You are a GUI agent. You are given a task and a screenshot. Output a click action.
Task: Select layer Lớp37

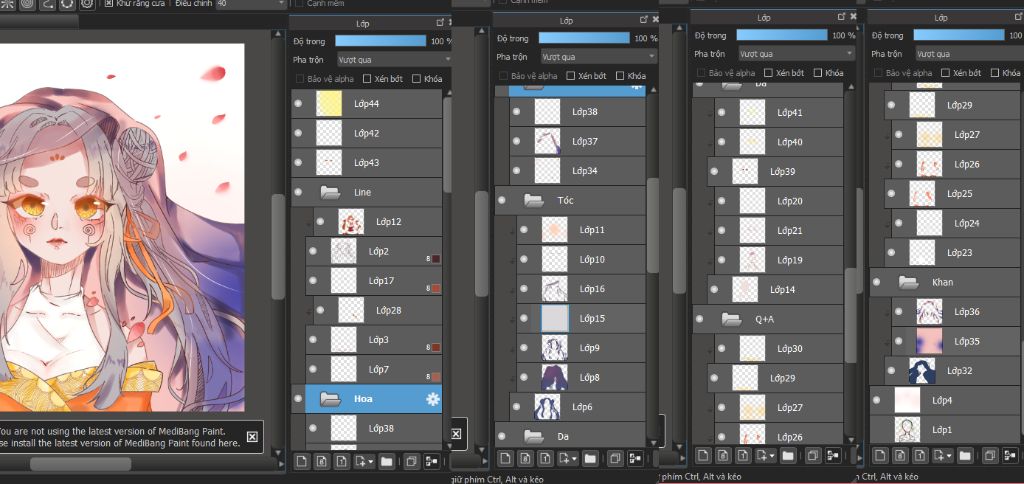tap(578, 141)
